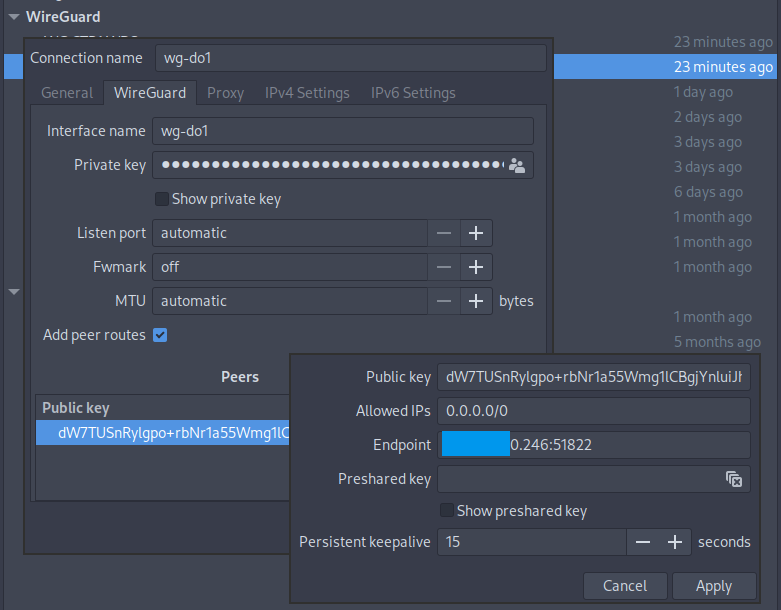
Task: Select the WireGuard tab
Action: click(150, 93)
